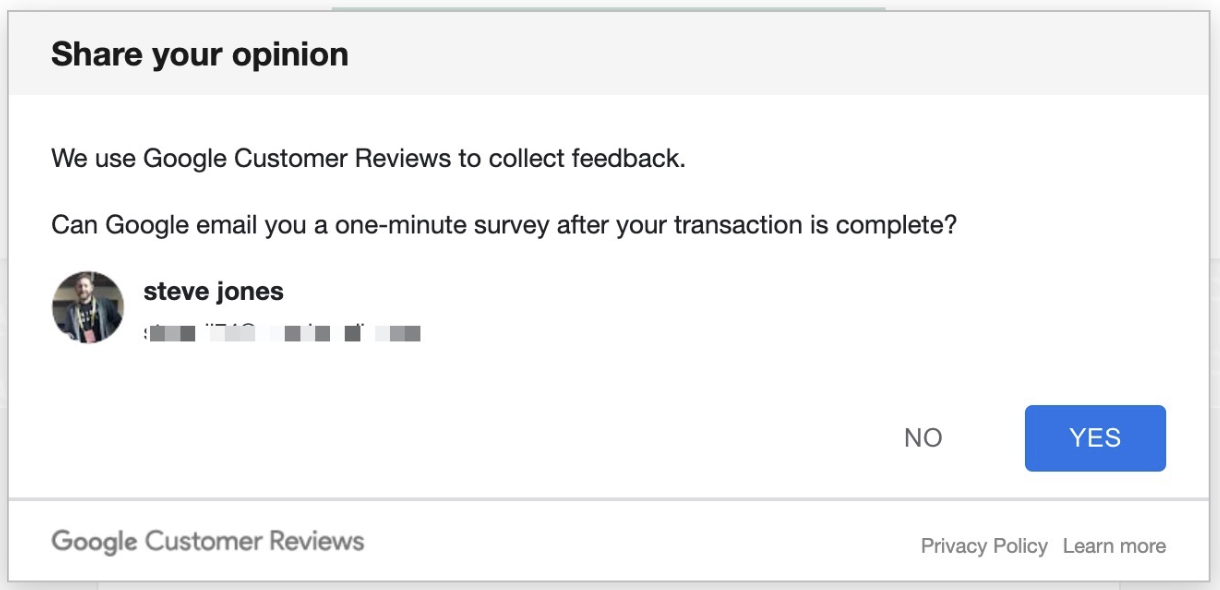Decline the survey with NO
Viewport: 1220px width, 590px height.
[x=923, y=438]
